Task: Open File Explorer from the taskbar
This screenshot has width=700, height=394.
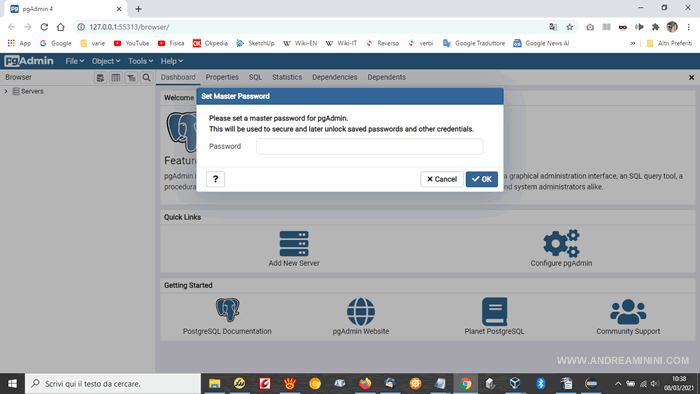Action: point(215,384)
